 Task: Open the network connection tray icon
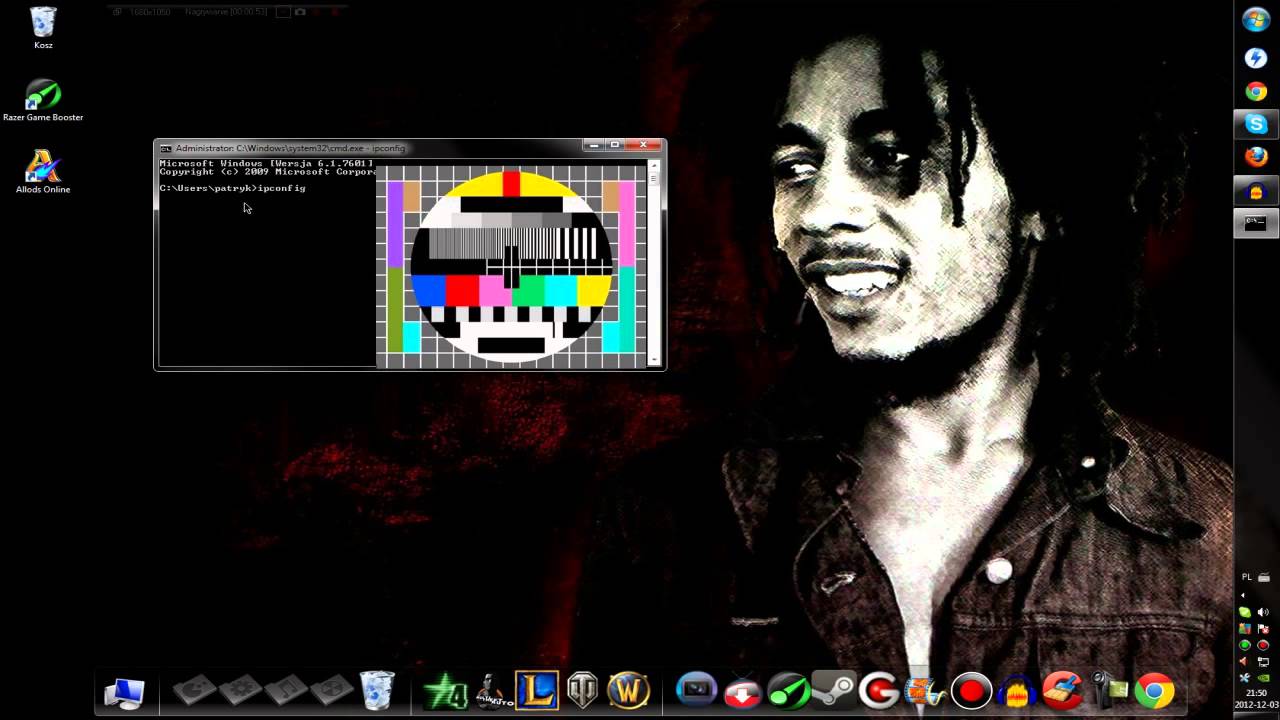pyautogui.click(x=1263, y=661)
